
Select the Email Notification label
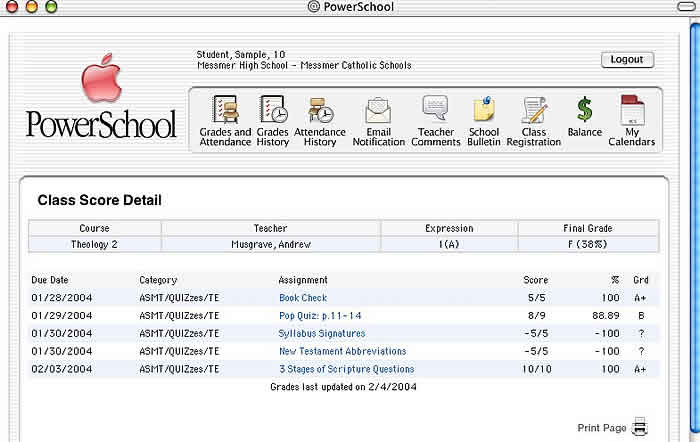379,137
